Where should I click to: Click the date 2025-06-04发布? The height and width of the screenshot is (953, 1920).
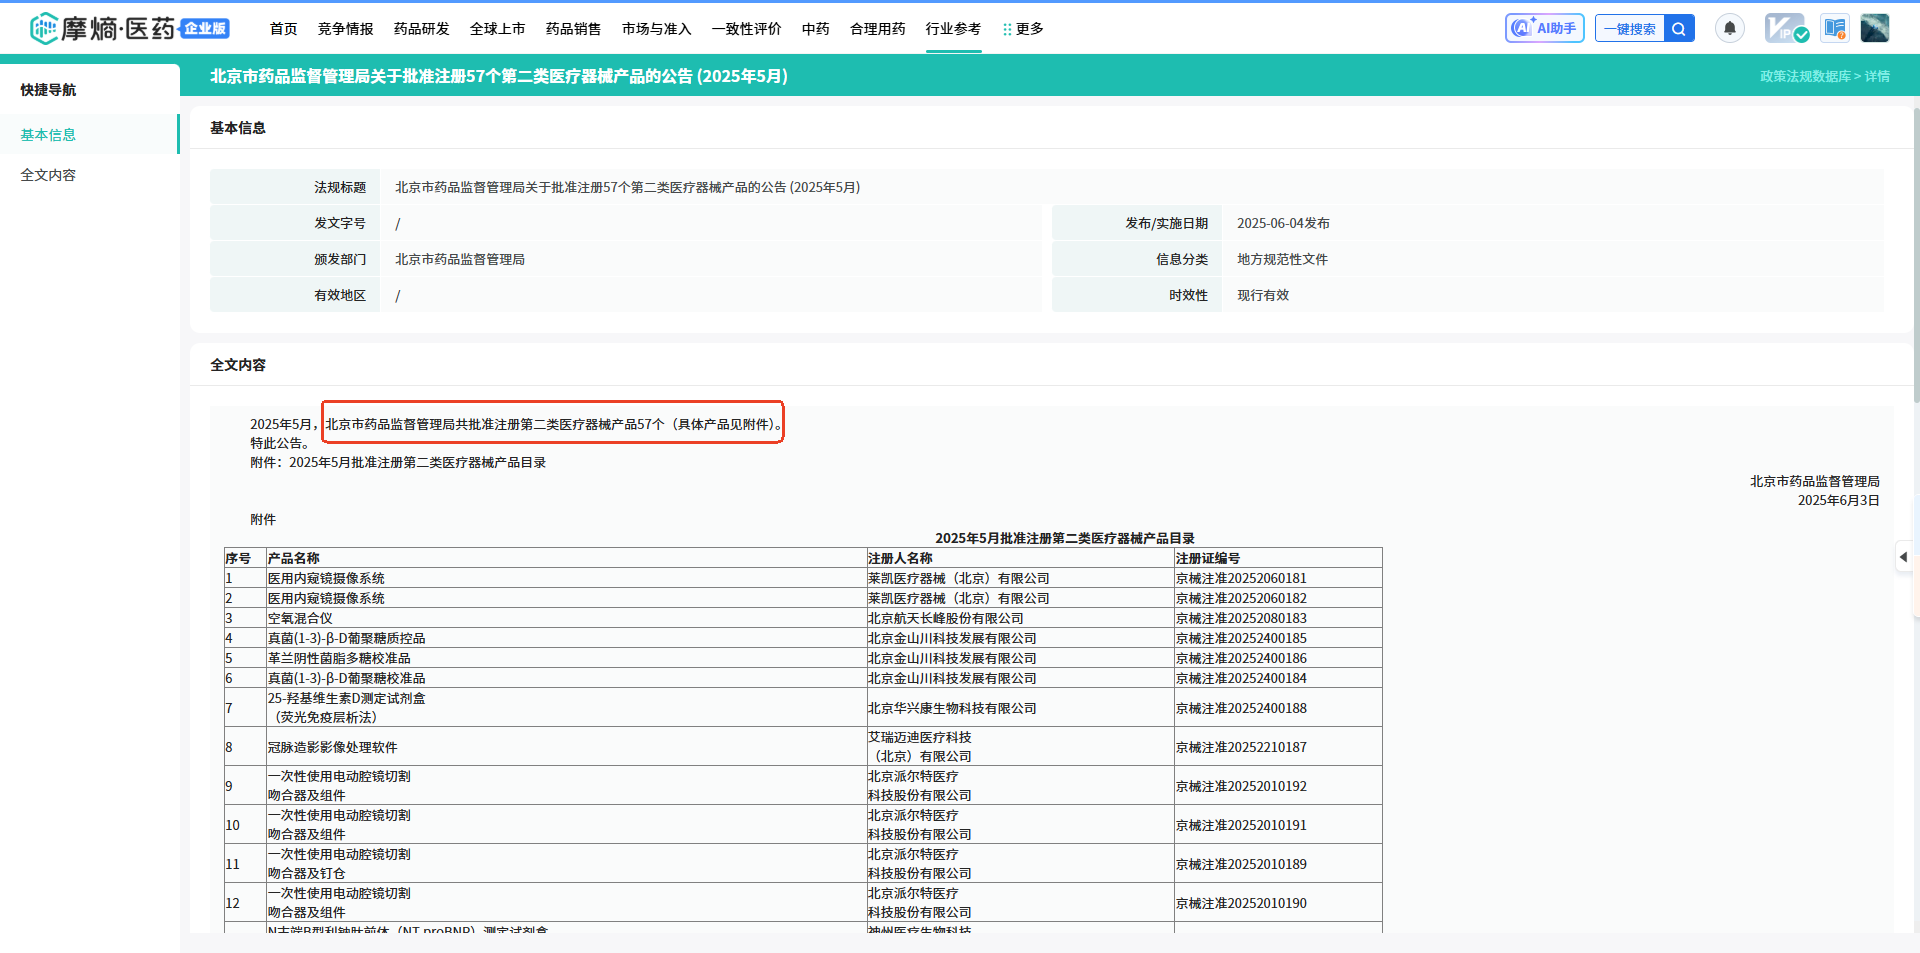pos(1283,223)
